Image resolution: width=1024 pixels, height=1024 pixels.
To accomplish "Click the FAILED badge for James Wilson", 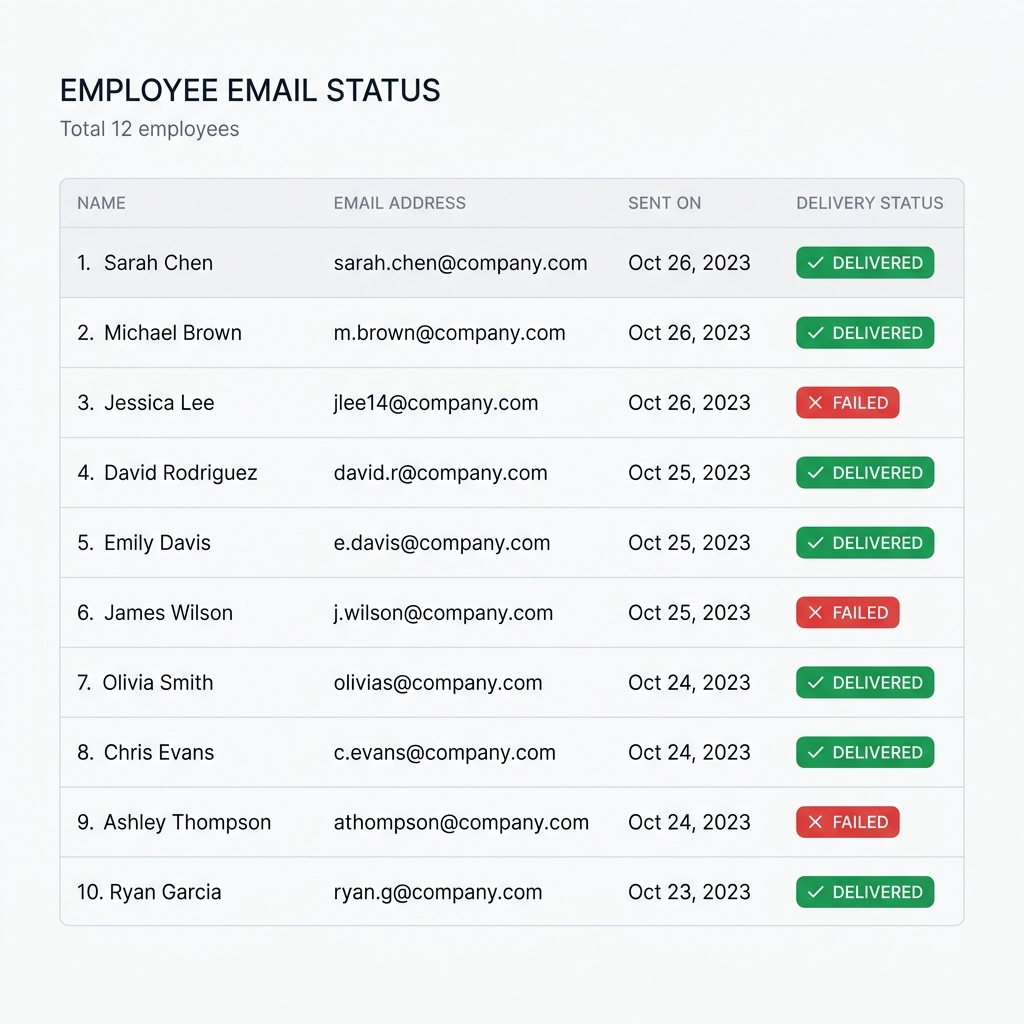I will (x=847, y=612).
